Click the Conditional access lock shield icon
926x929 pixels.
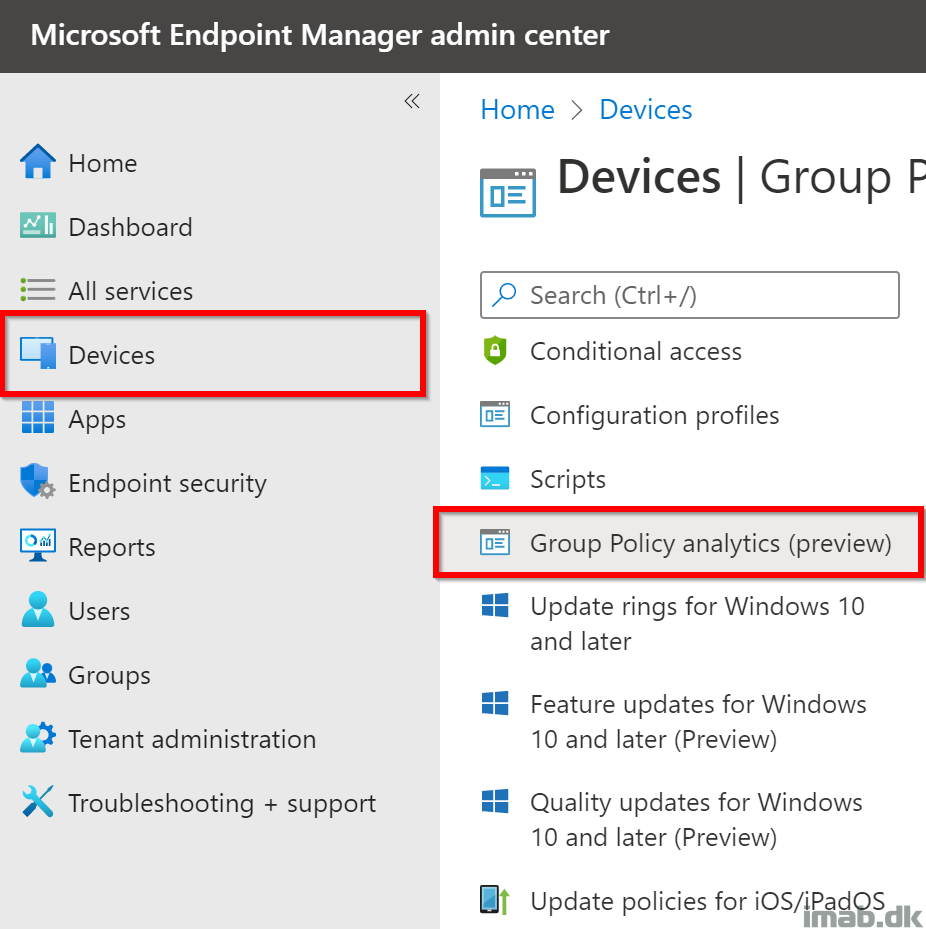(495, 351)
